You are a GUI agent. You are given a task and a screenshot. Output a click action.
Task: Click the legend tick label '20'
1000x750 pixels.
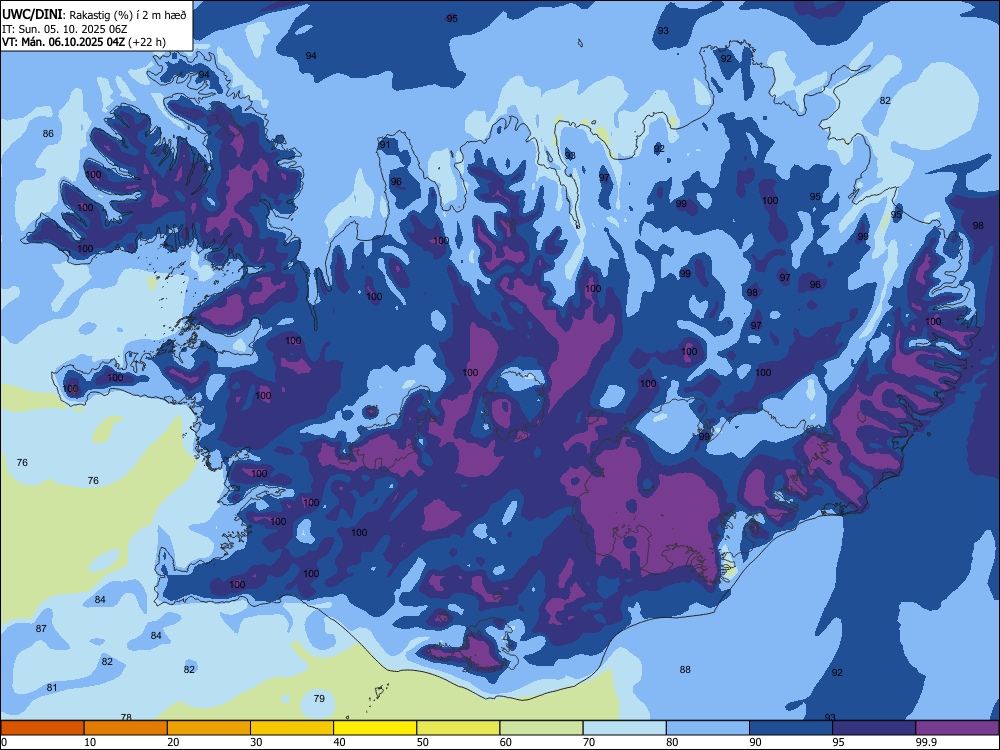tap(173, 742)
